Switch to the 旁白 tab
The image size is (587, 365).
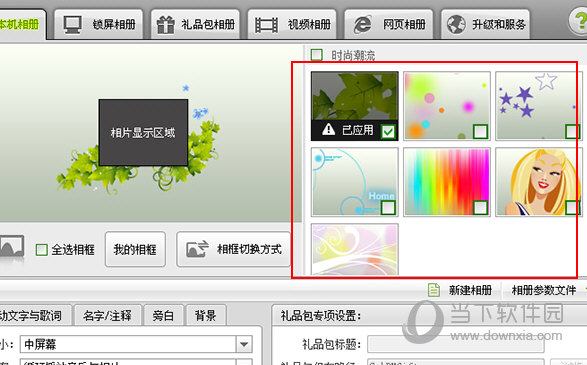pos(163,316)
